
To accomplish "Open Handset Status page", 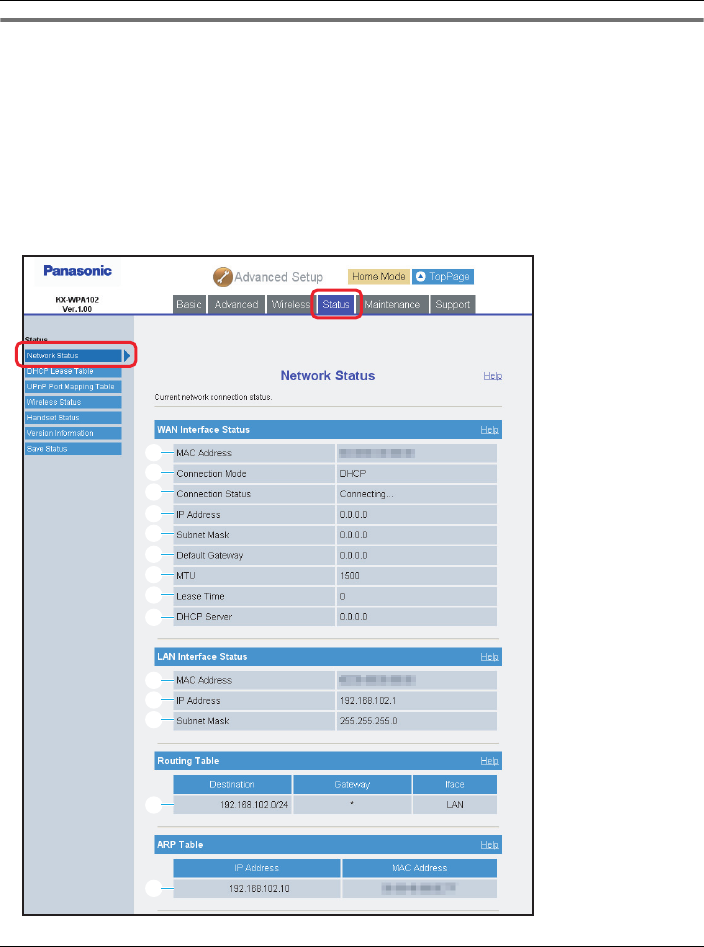I will pos(73,418).
